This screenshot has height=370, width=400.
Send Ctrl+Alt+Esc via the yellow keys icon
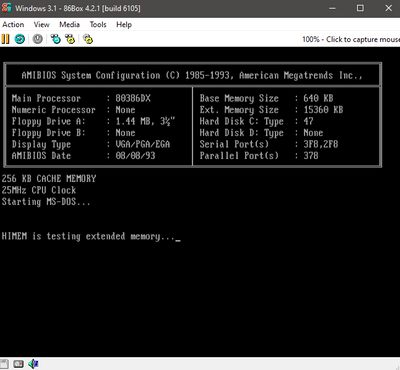coord(70,39)
